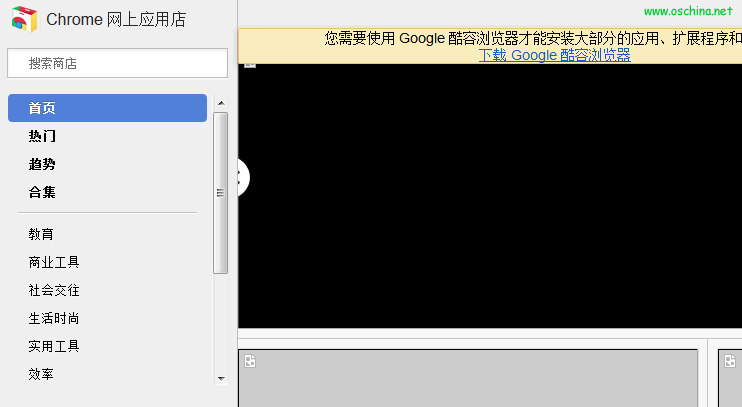This screenshot has height=407, width=742.
Task: Click the sidebar scrollbar down arrow
Action: pyautogui.click(x=221, y=378)
